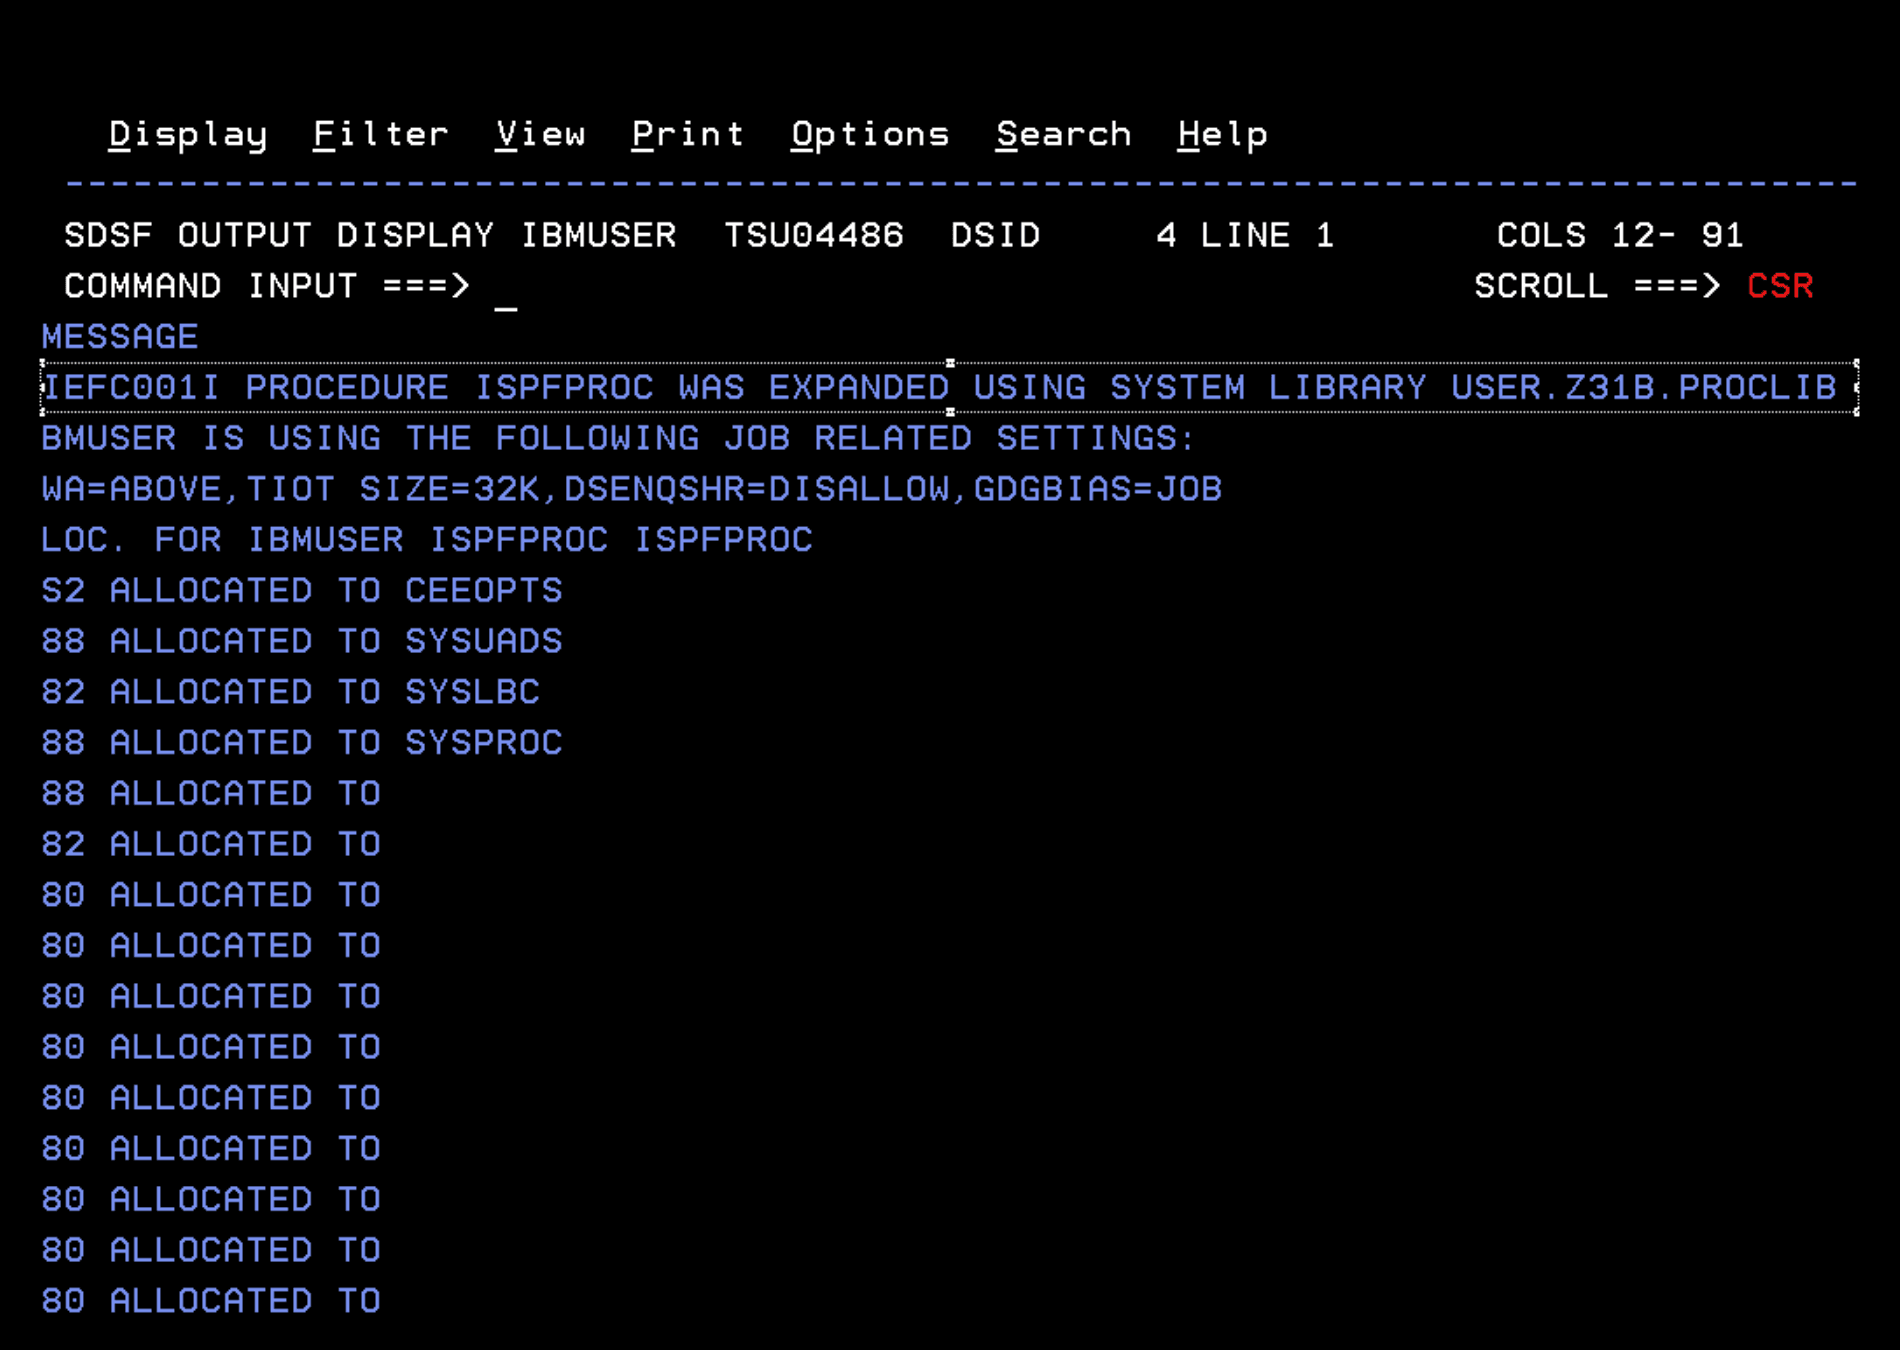1900x1350 pixels.
Task: Click the SCROLL field showing CSR
Action: tap(1780, 286)
